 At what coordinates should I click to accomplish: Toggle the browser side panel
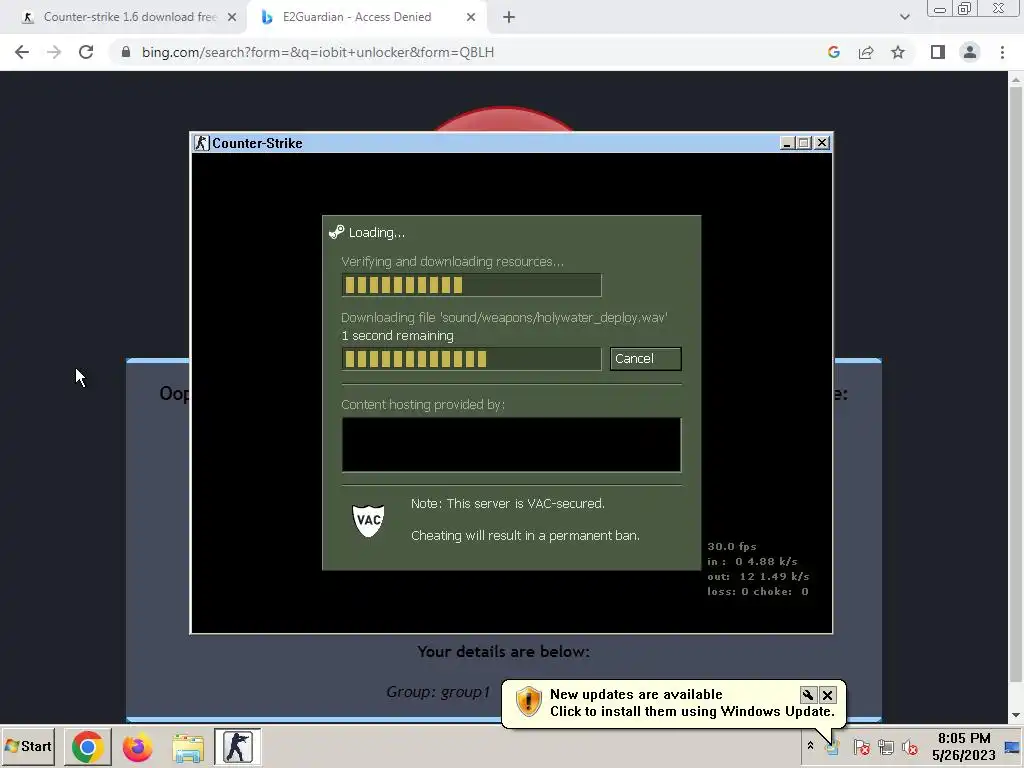click(938, 52)
